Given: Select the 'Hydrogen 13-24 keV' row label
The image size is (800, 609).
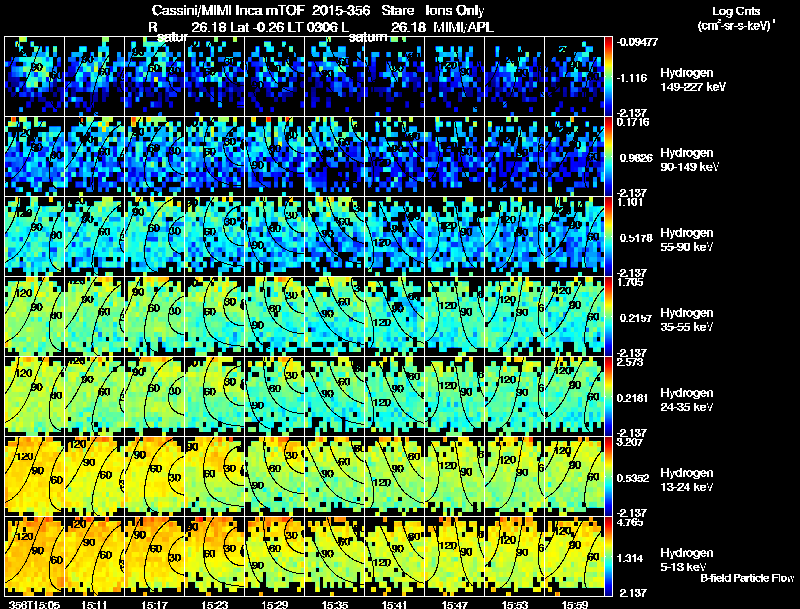Looking at the screenshot, I should coord(687,480).
